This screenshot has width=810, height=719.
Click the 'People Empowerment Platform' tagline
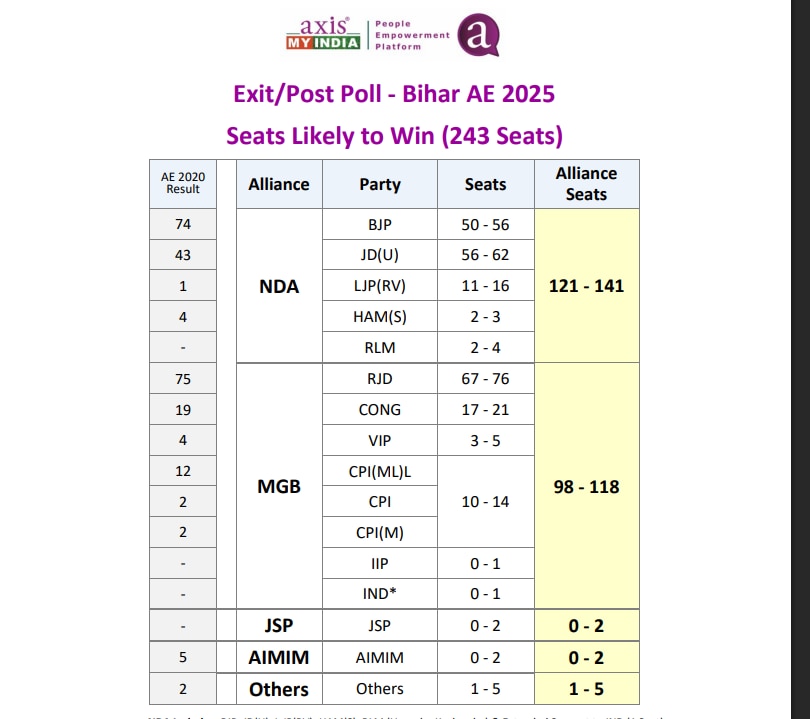click(x=411, y=35)
